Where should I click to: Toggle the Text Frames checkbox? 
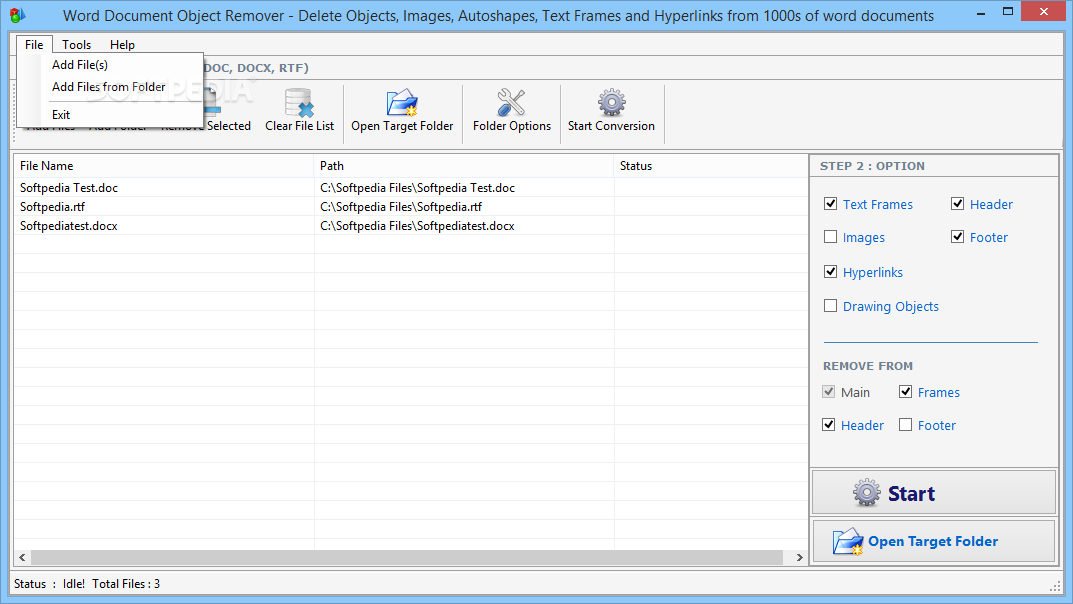830,204
